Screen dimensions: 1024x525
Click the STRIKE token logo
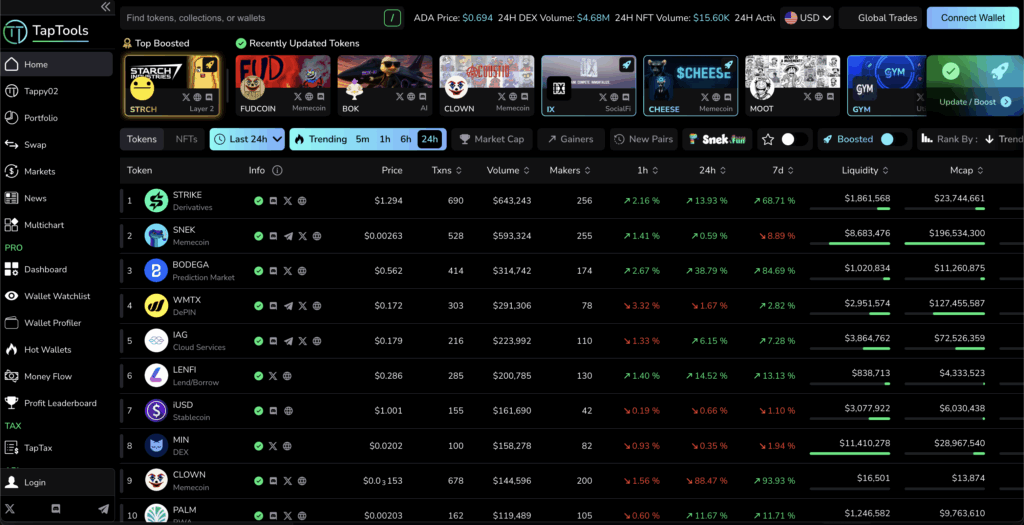pos(156,201)
